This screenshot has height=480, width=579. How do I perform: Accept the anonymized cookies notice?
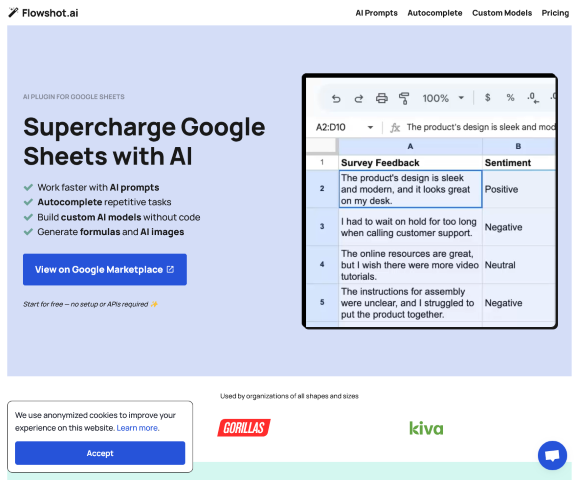point(100,453)
